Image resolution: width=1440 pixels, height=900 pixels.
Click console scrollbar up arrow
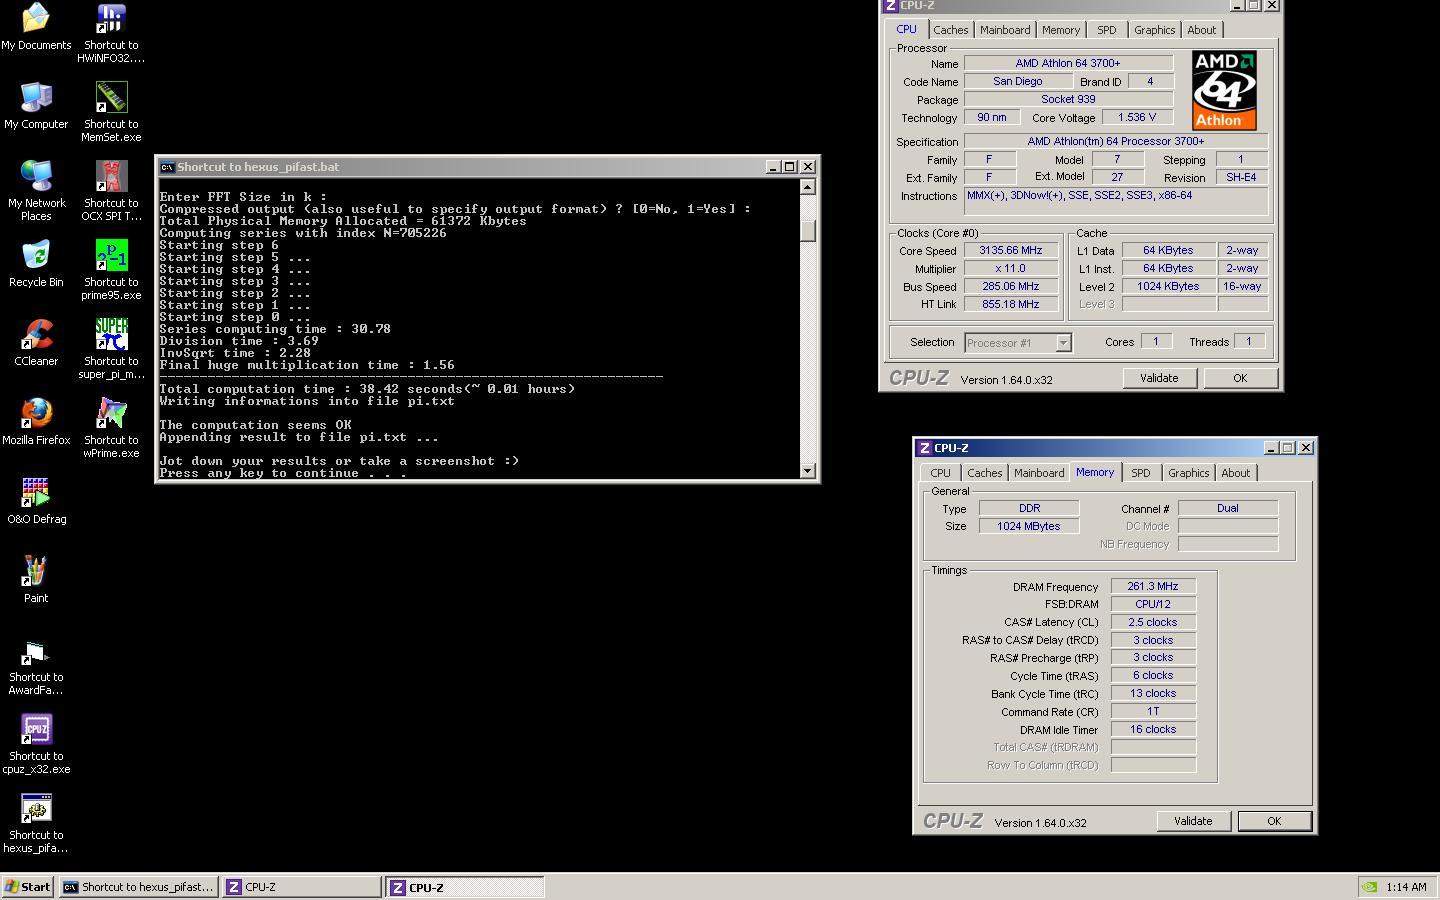point(808,187)
